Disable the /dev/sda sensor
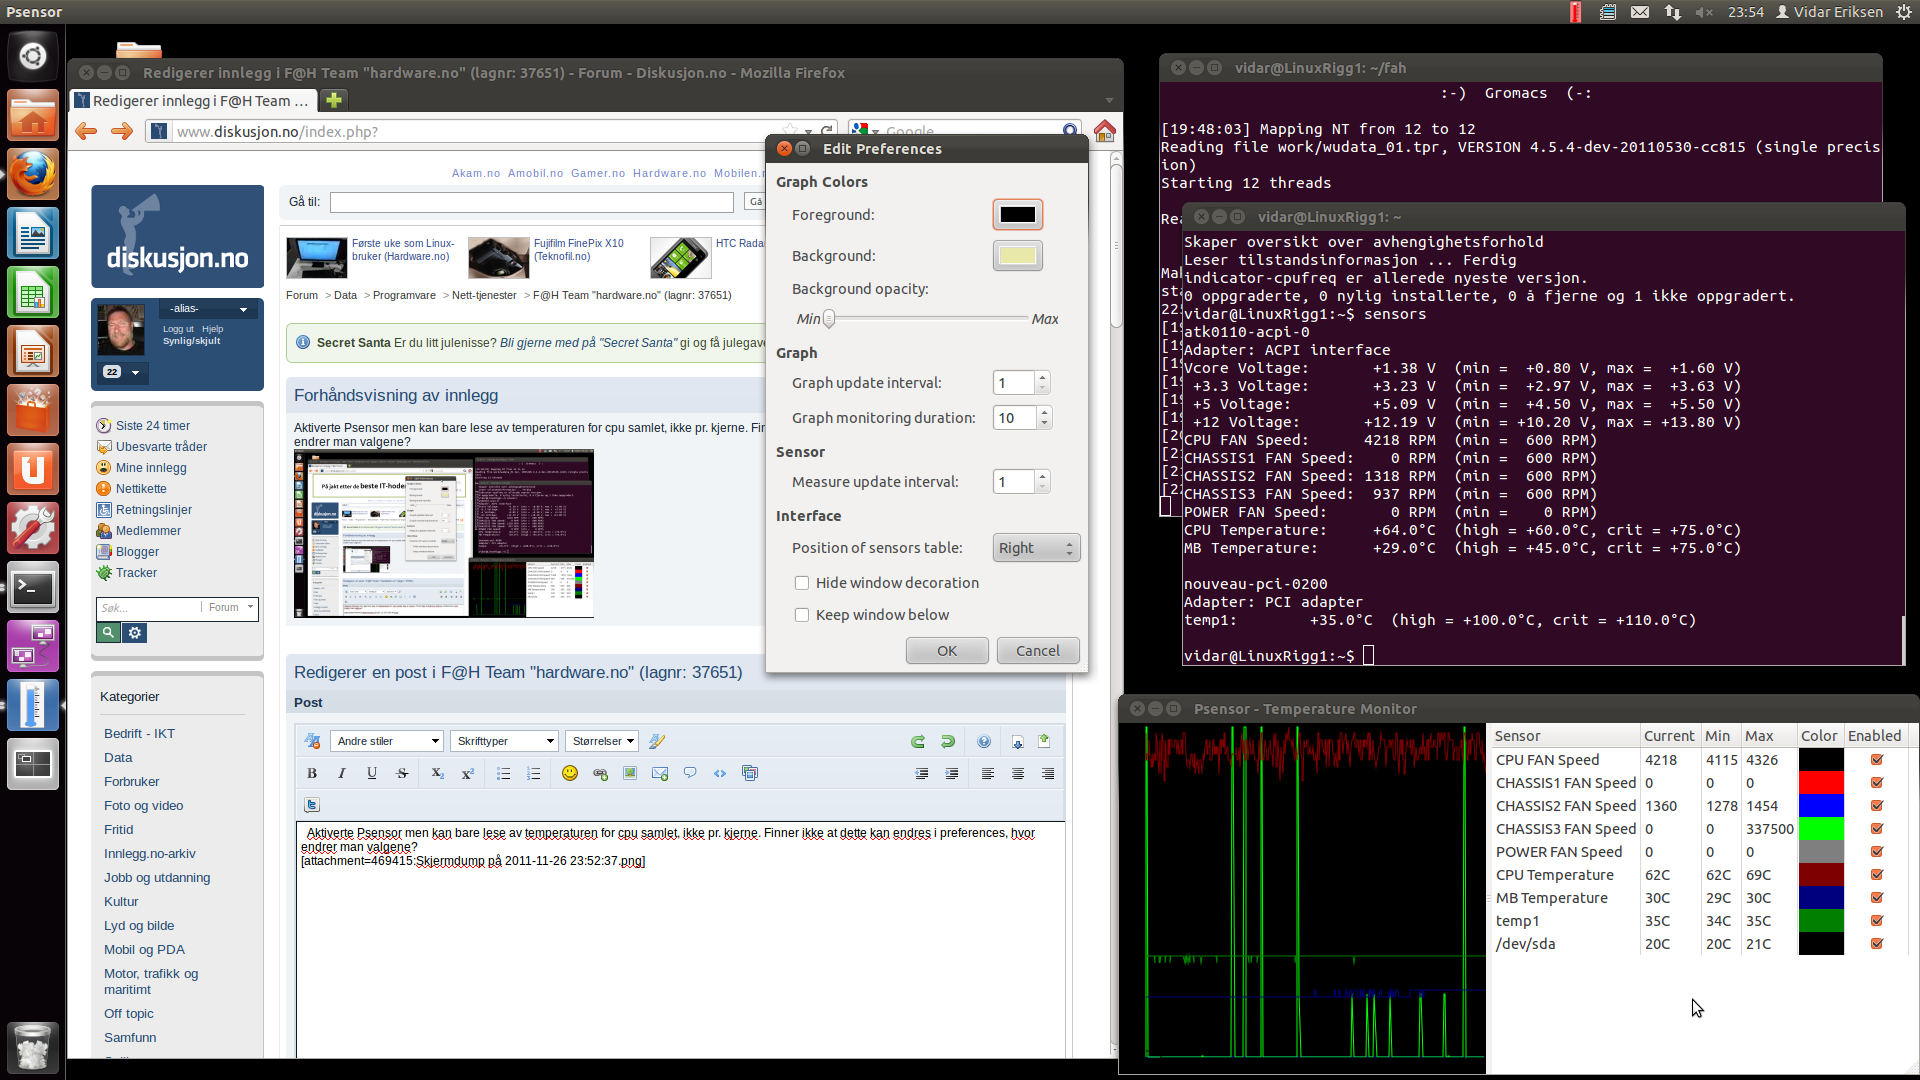Viewport: 1920px width, 1080px height. click(1877, 944)
